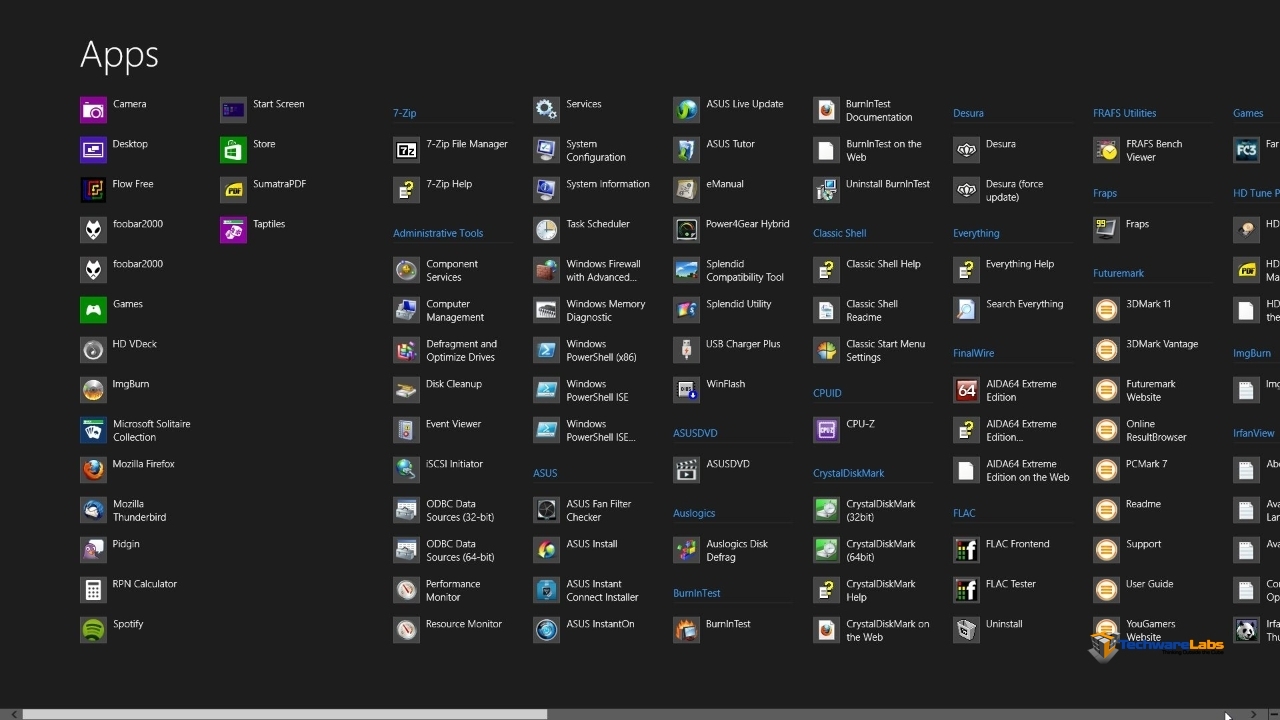Open the Camera app icon

pyautogui.click(x=93, y=110)
